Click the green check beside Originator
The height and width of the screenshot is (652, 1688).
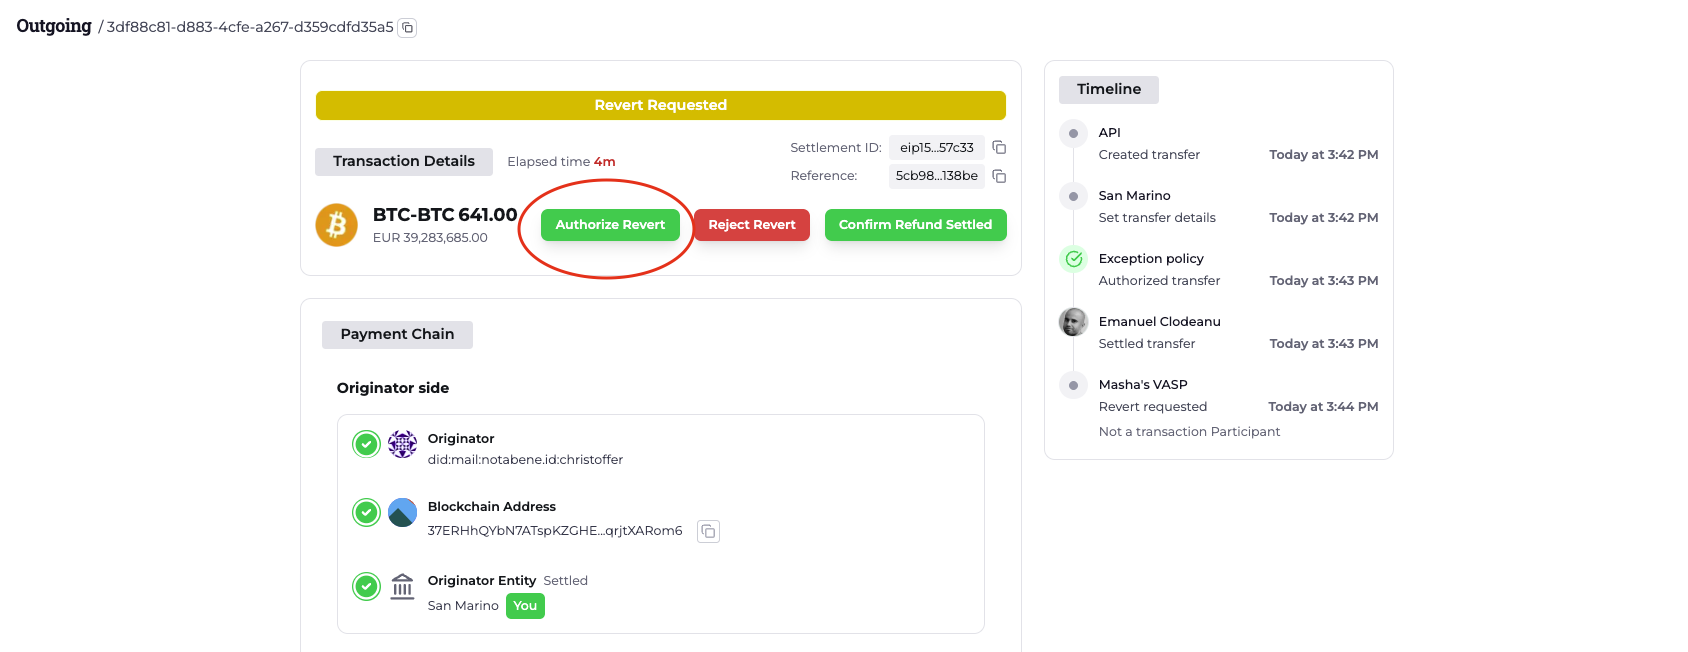click(367, 444)
